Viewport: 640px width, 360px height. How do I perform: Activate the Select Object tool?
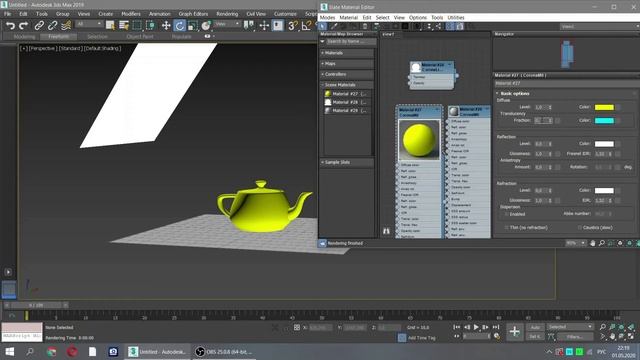[110, 26]
